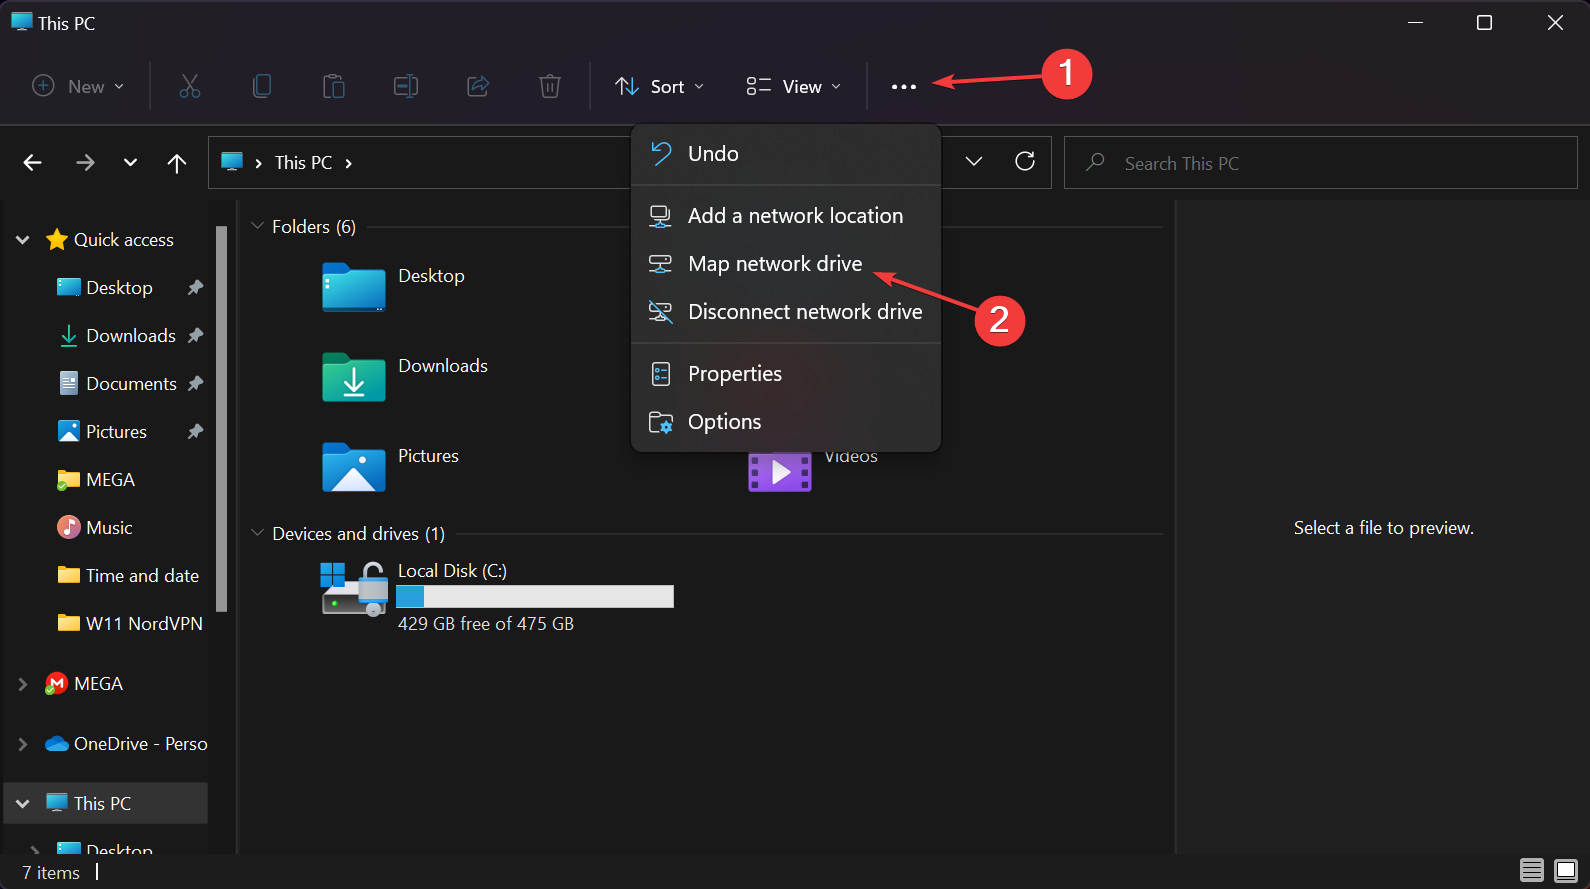The image size is (1590, 889).
Task: Open the Videos folder icon
Action: point(780,471)
